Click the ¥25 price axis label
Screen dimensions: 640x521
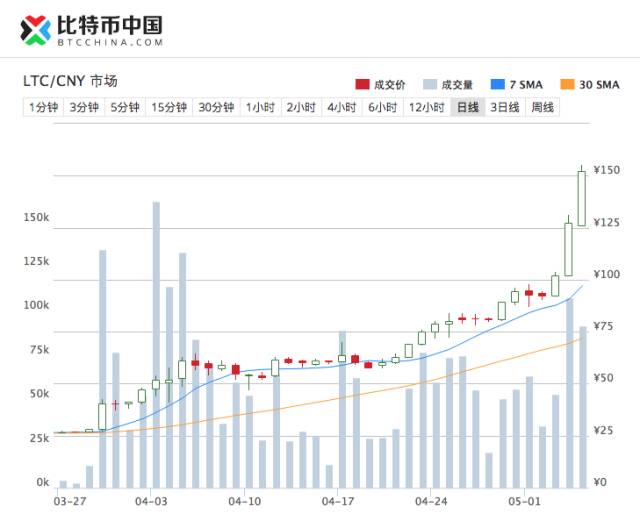(603, 430)
